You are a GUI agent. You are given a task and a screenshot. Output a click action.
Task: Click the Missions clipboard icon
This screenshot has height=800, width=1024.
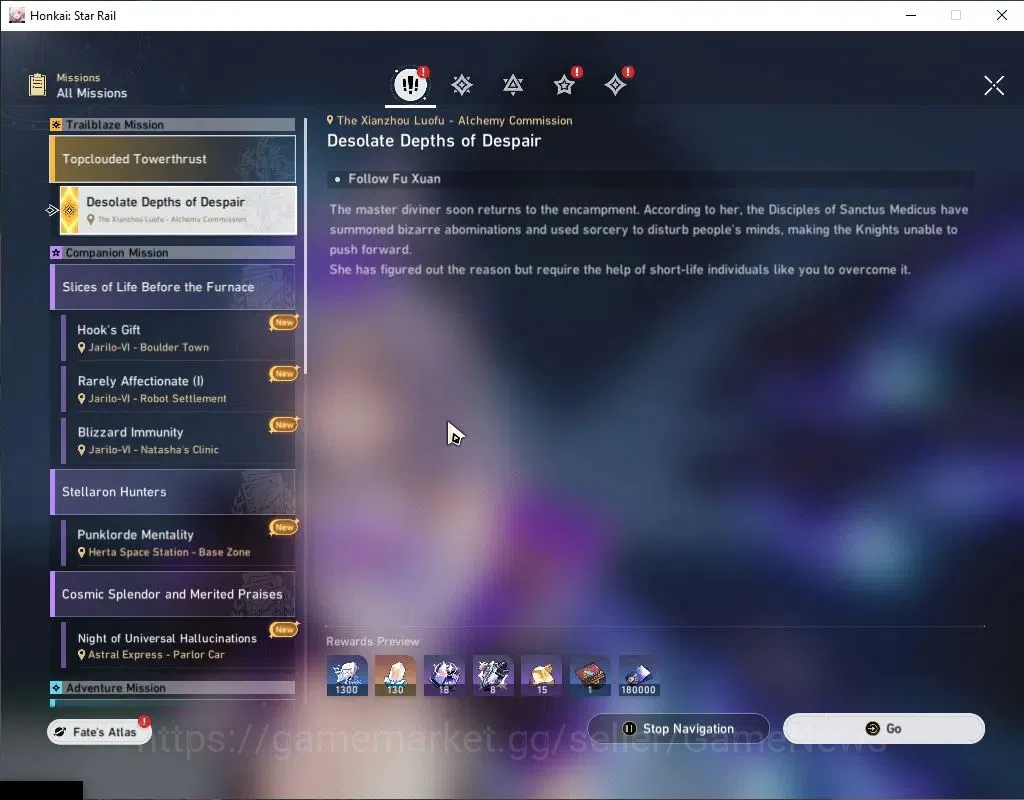pyautogui.click(x=37, y=85)
